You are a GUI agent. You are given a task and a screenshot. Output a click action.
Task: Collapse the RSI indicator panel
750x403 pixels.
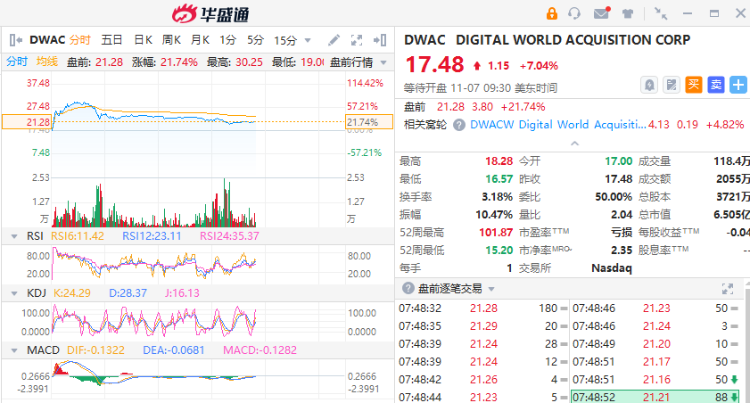pyautogui.click(x=14, y=236)
